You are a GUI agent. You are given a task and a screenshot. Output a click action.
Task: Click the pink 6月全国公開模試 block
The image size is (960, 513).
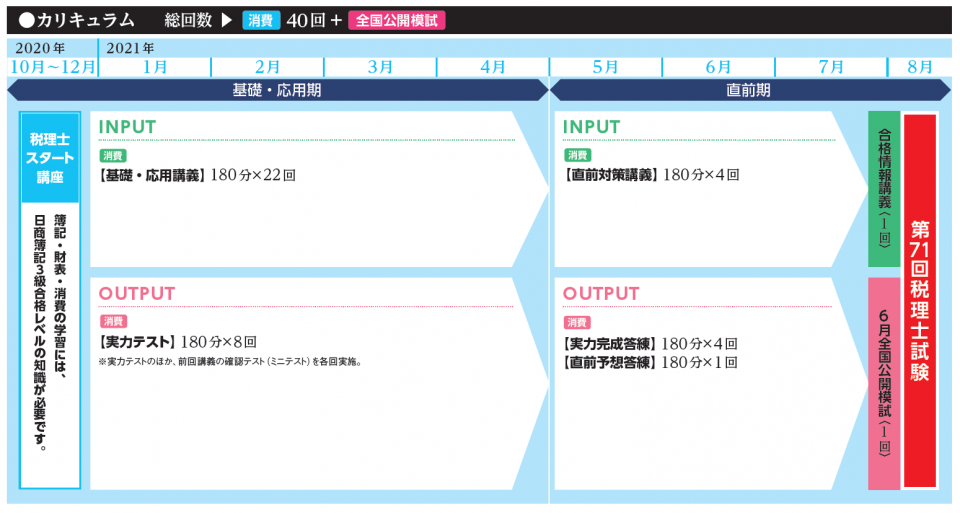click(x=884, y=383)
